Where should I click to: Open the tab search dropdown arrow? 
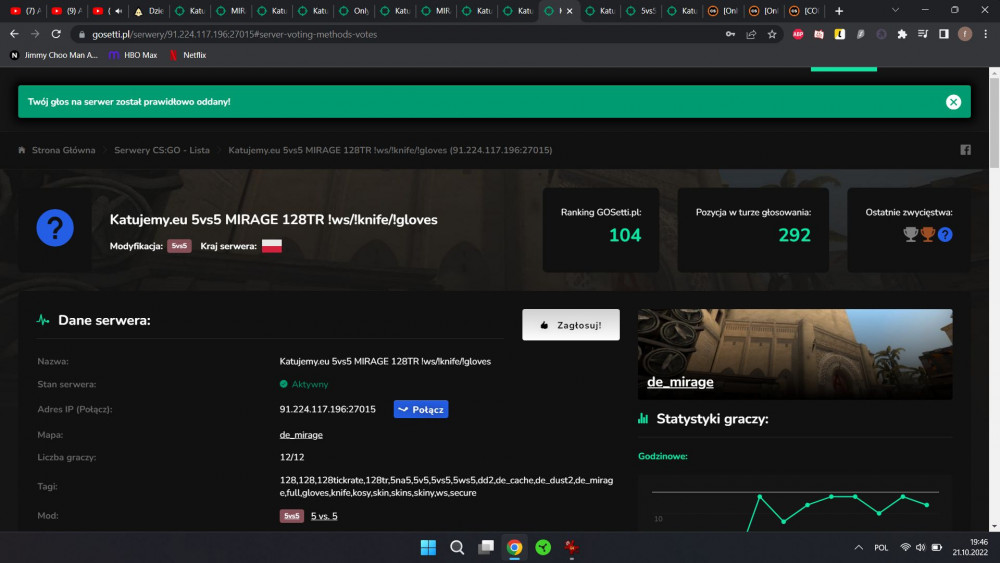click(x=895, y=10)
